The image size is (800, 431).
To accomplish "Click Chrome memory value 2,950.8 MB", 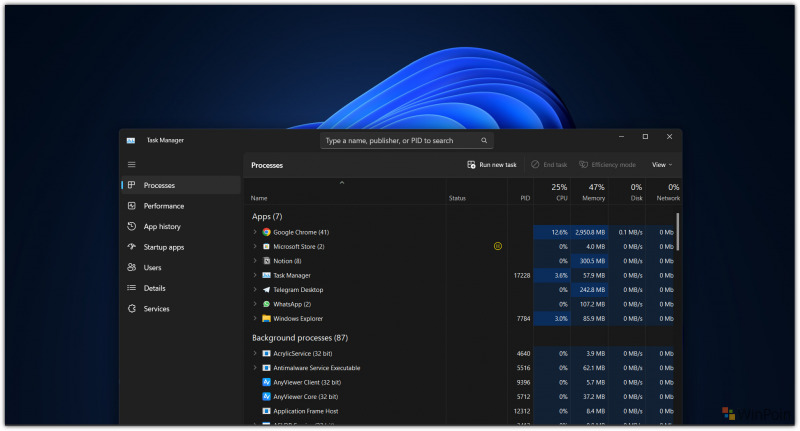I will pyautogui.click(x=590, y=232).
